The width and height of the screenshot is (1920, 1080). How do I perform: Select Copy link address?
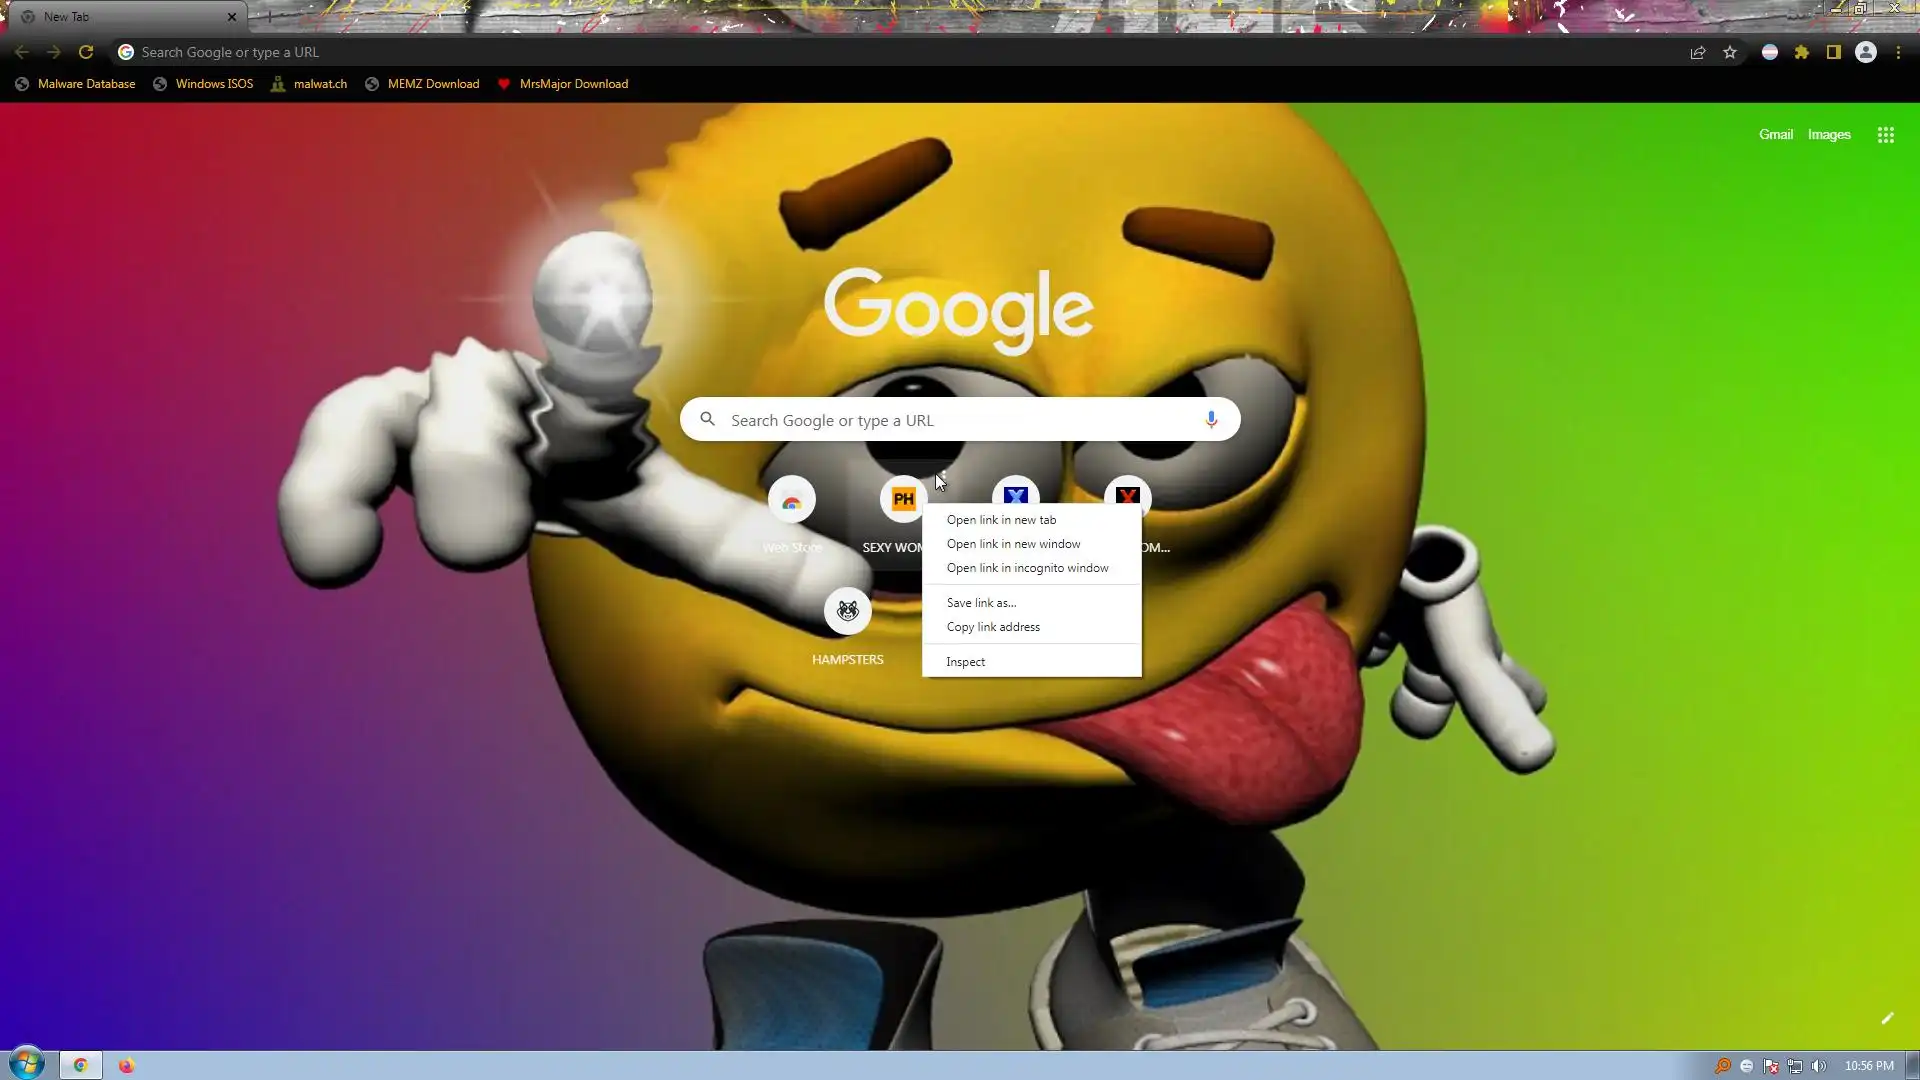[x=993, y=627]
